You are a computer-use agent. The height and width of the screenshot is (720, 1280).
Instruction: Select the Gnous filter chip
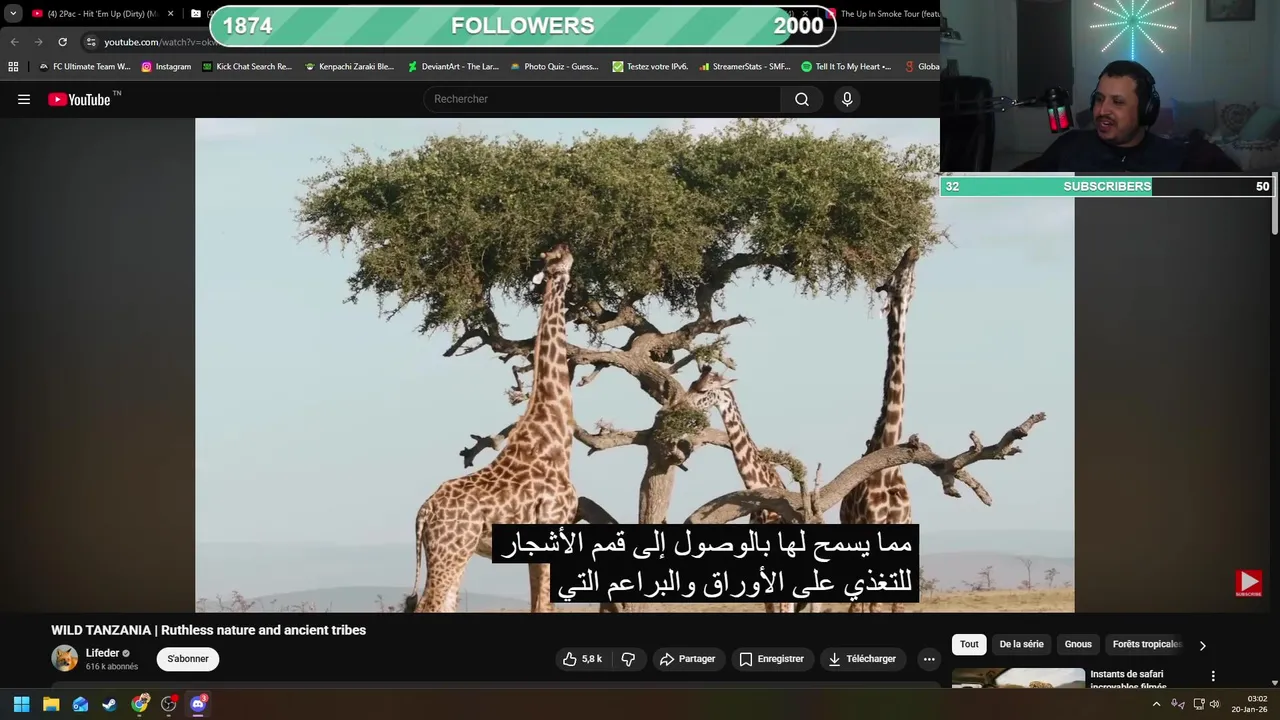click(x=1078, y=645)
